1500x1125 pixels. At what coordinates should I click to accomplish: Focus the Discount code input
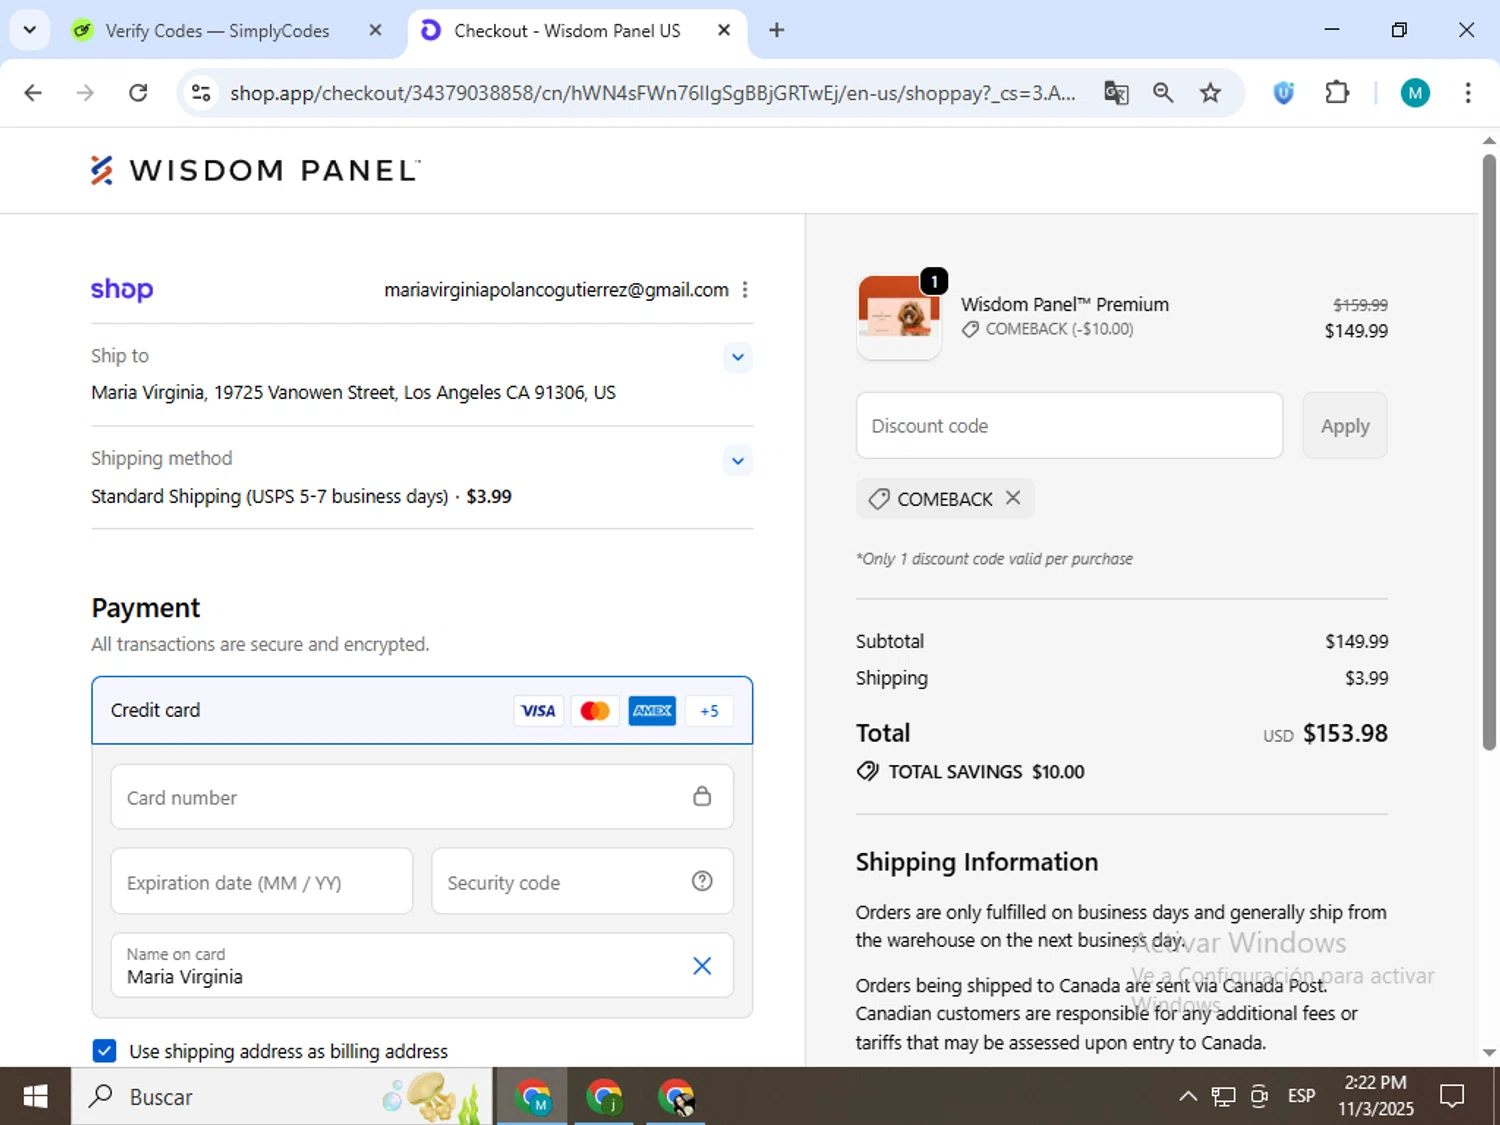(x=1069, y=426)
